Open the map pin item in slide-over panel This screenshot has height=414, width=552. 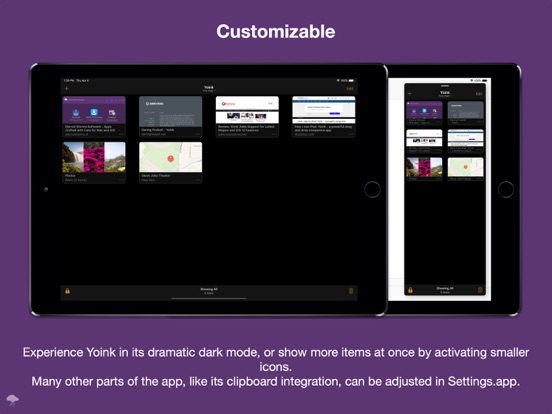(465, 169)
